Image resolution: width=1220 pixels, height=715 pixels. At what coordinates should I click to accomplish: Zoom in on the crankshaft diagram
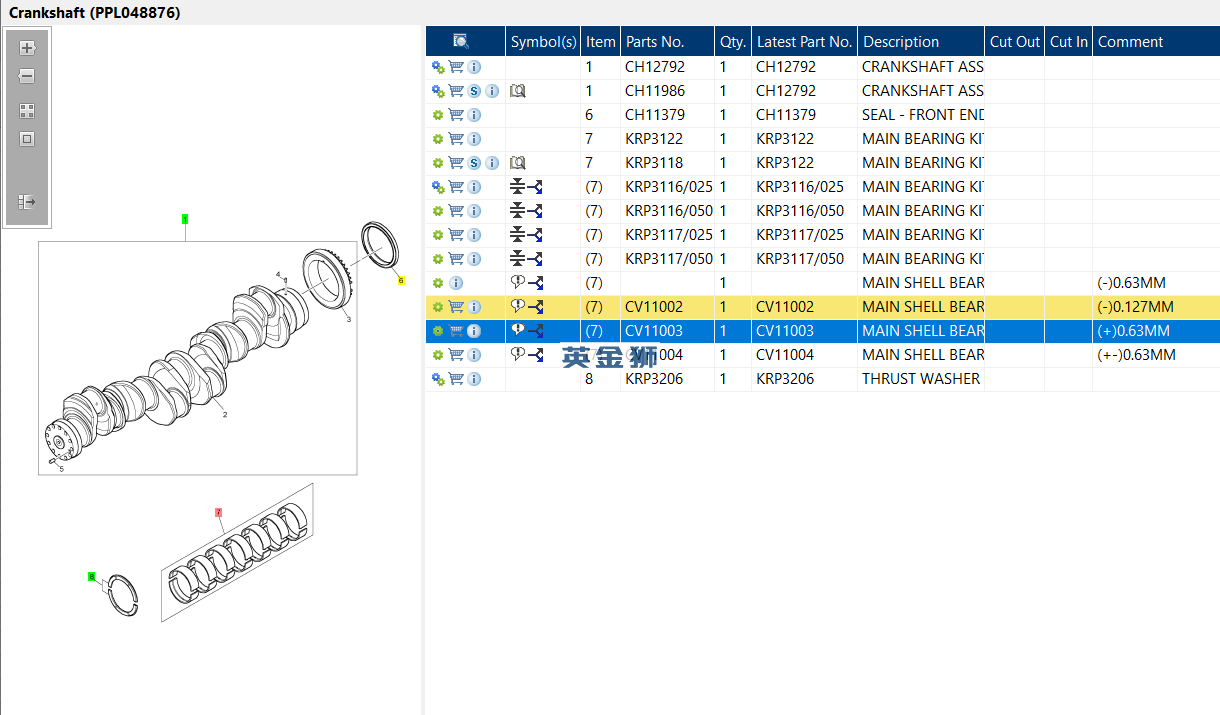click(27, 48)
